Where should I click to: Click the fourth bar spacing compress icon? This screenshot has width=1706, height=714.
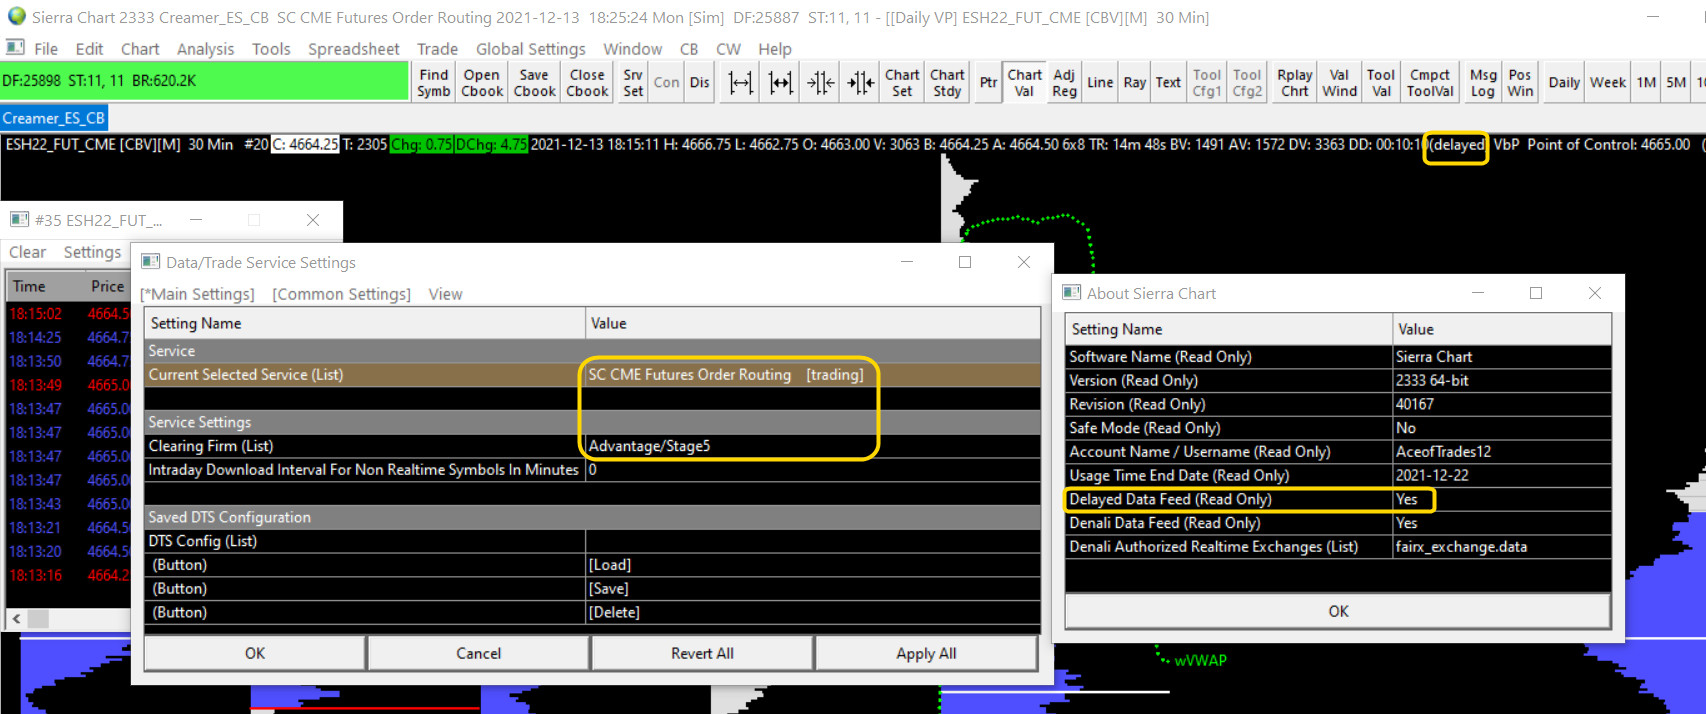click(861, 82)
